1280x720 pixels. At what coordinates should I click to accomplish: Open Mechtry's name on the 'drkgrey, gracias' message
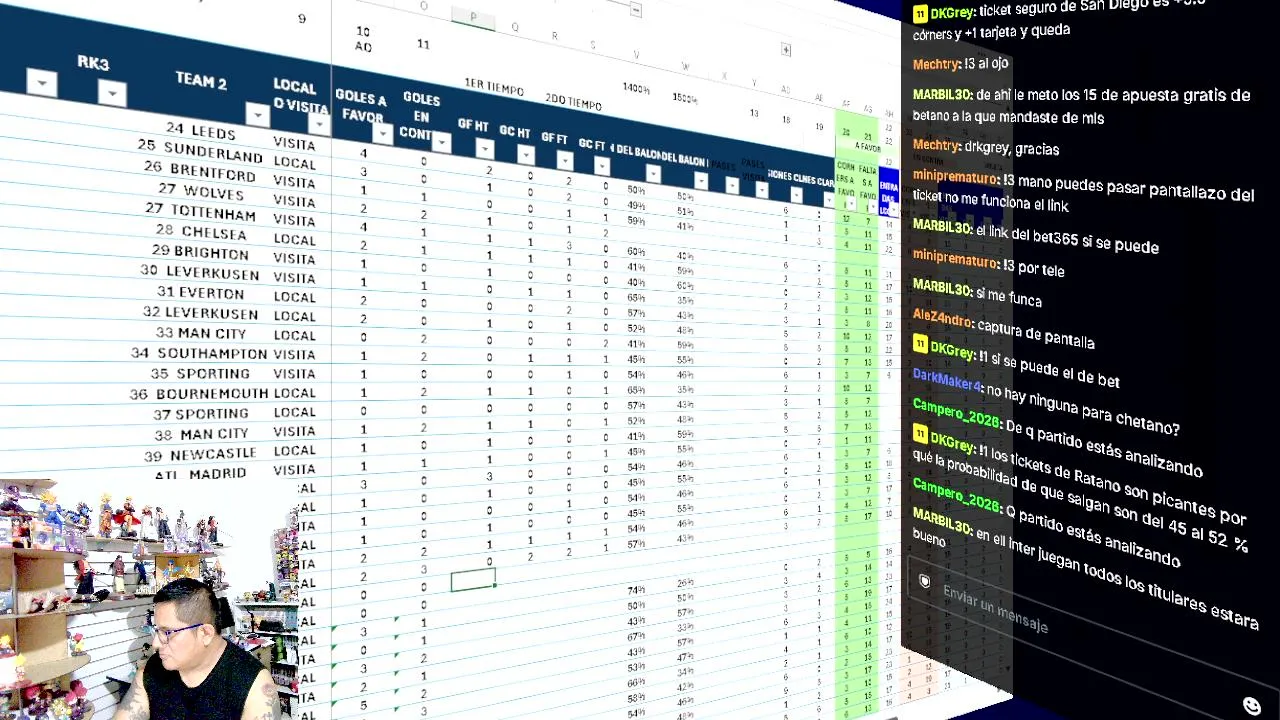coord(936,145)
